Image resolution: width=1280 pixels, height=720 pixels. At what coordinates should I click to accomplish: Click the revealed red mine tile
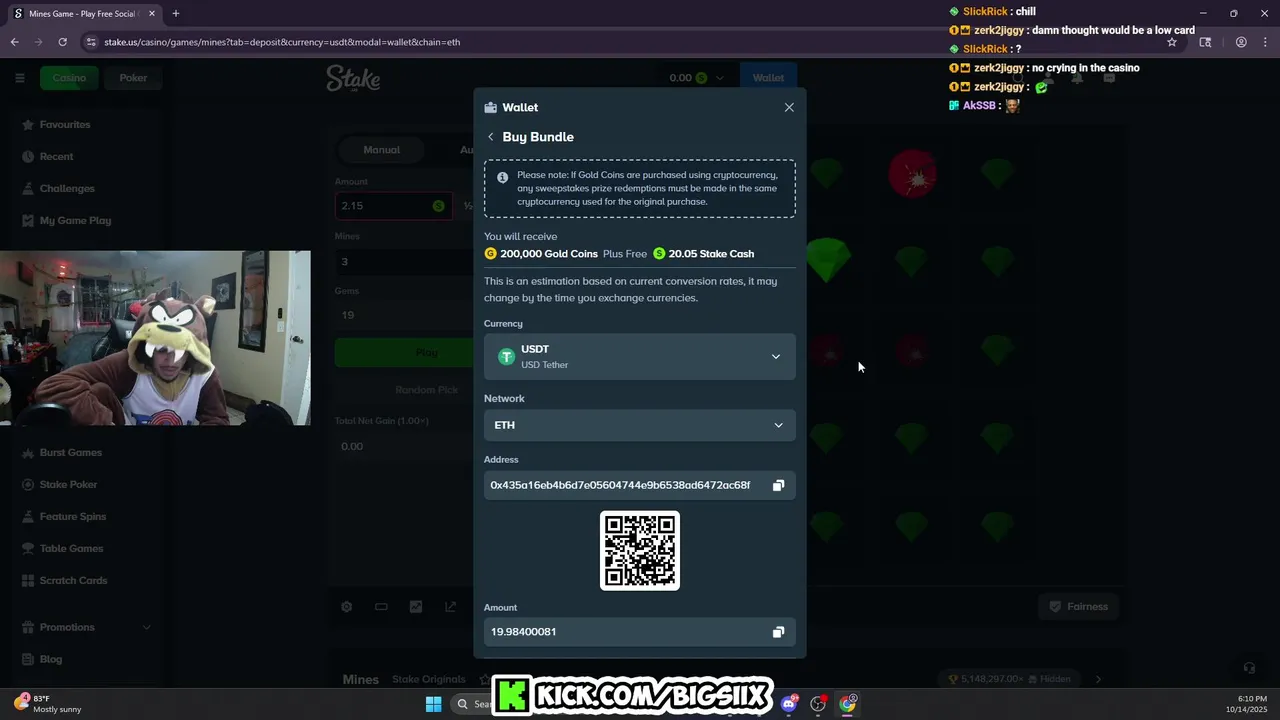coord(912,174)
